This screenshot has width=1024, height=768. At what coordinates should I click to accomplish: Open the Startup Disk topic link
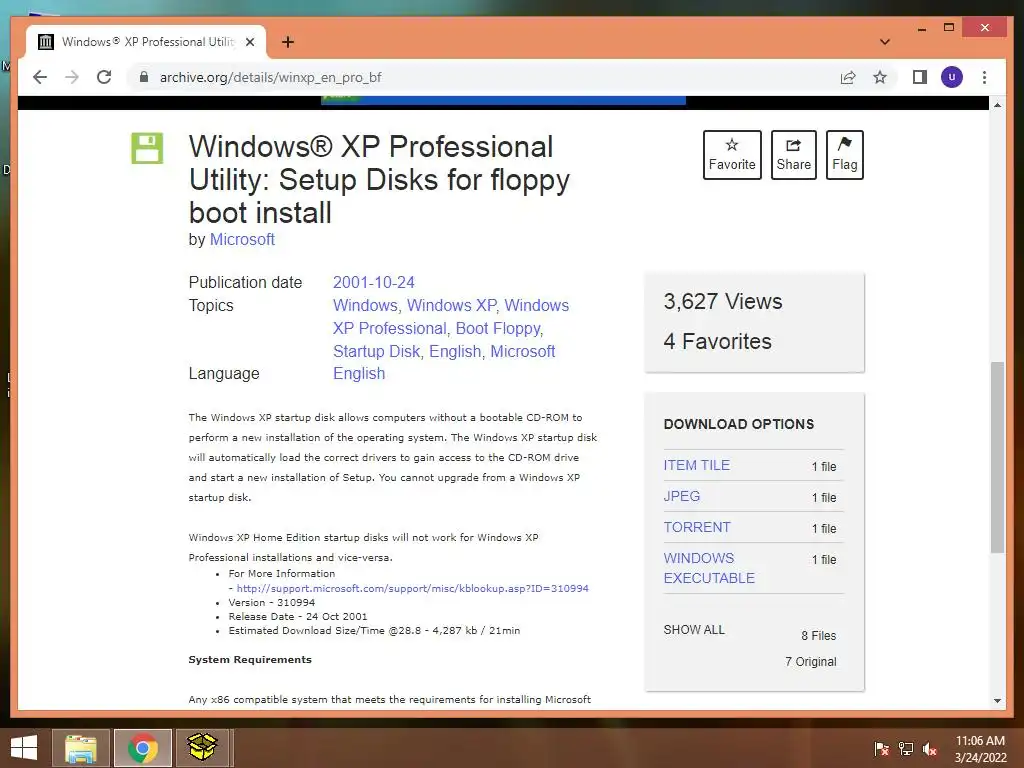coord(377,351)
